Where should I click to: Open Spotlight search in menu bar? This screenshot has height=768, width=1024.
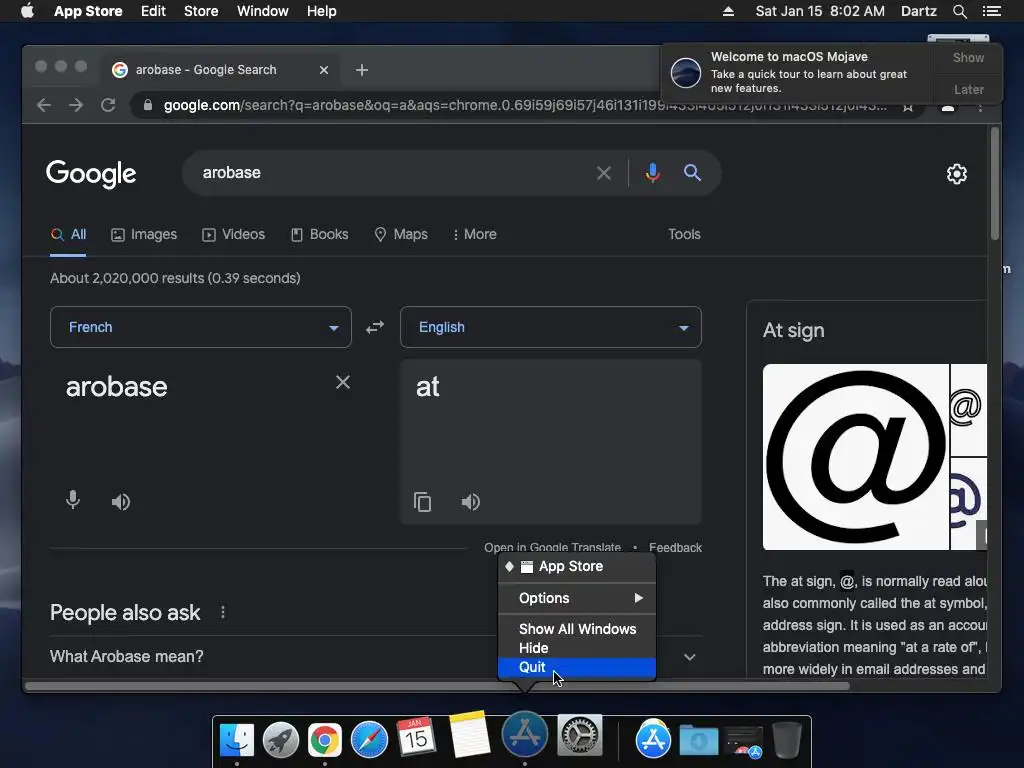tap(959, 11)
